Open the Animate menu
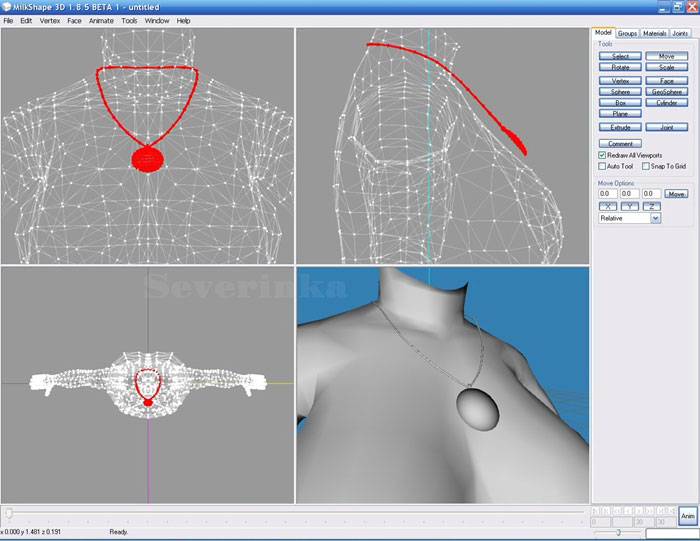 (101, 20)
